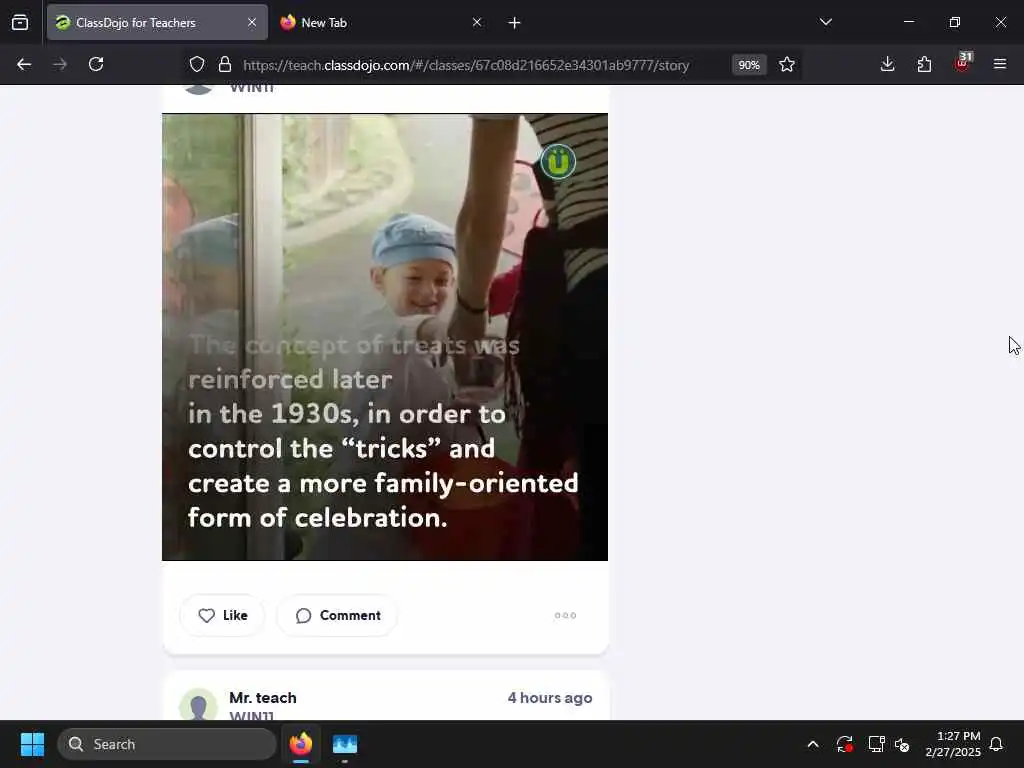
Task: Minimize the Firefox window
Action: point(908,22)
